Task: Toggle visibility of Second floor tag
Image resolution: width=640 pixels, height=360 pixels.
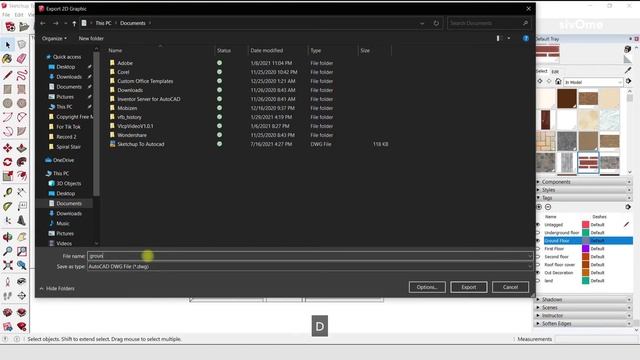Action: click(x=538, y=257)
